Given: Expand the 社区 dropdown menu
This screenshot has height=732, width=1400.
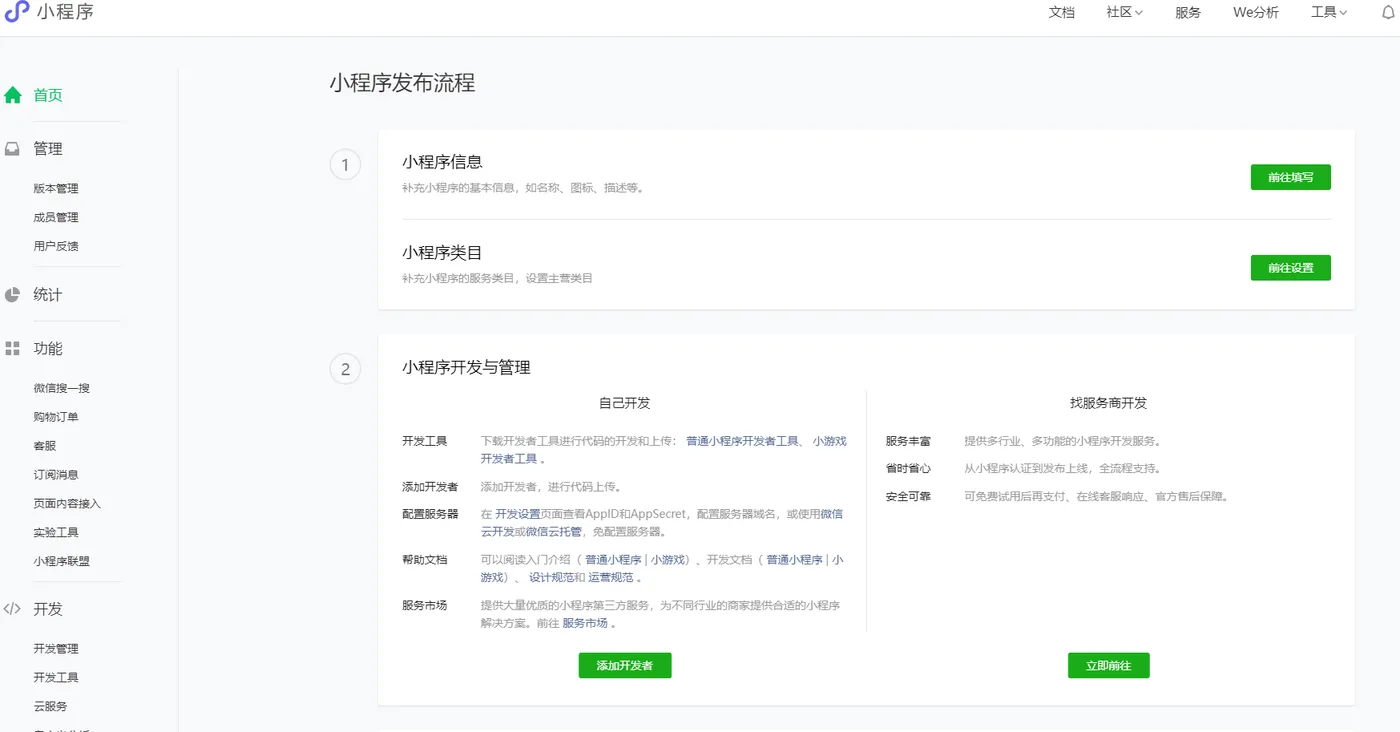Looking at the screenshot, I should pyautogui.click(x=1124, y=12).
